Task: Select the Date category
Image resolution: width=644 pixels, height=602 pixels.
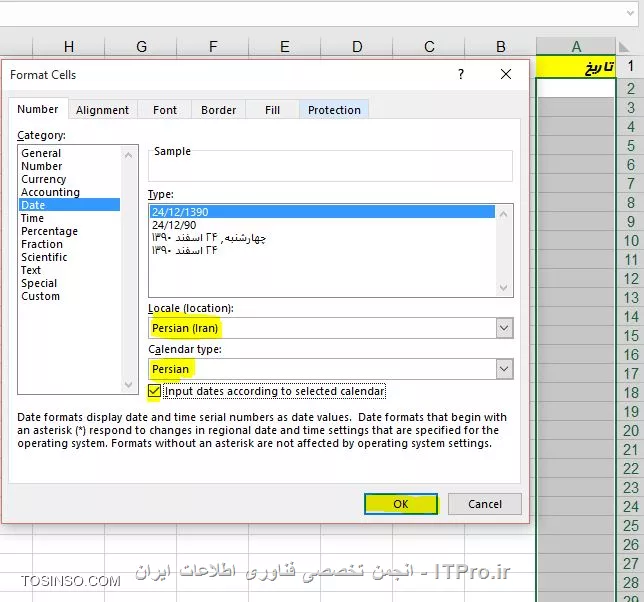Action: point(69,205)
